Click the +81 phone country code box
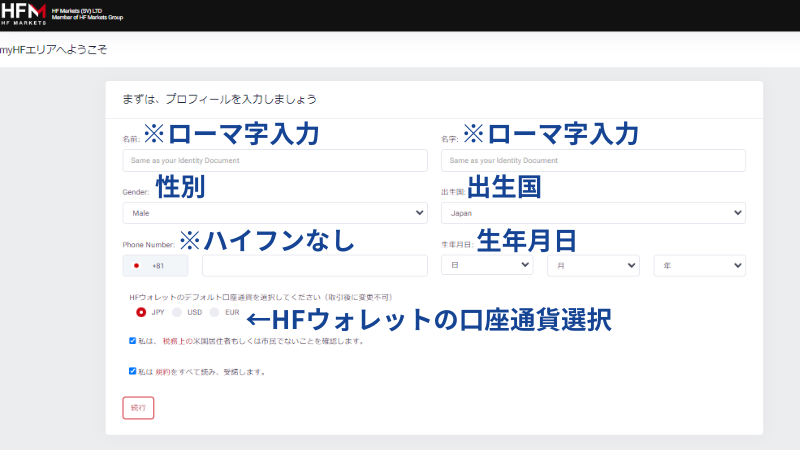 (x=158, y=266)
